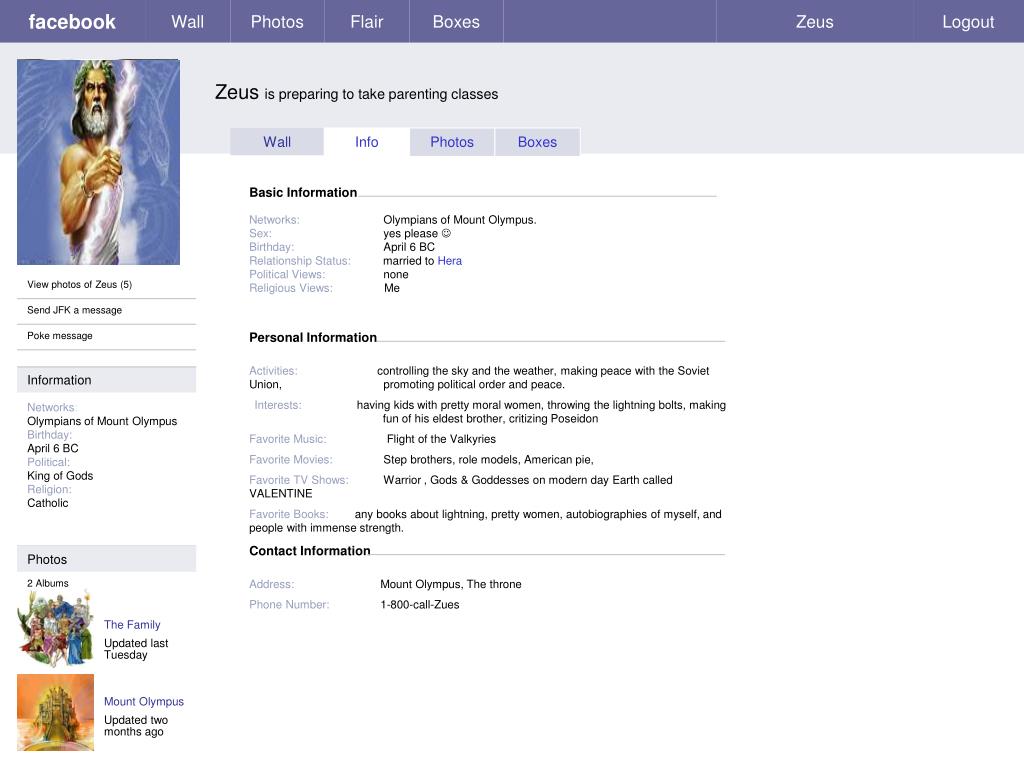The height and width of the screenshot is (768, 1024).
Task: Switch to the Boxes profile tab
Action: (537, 142)
